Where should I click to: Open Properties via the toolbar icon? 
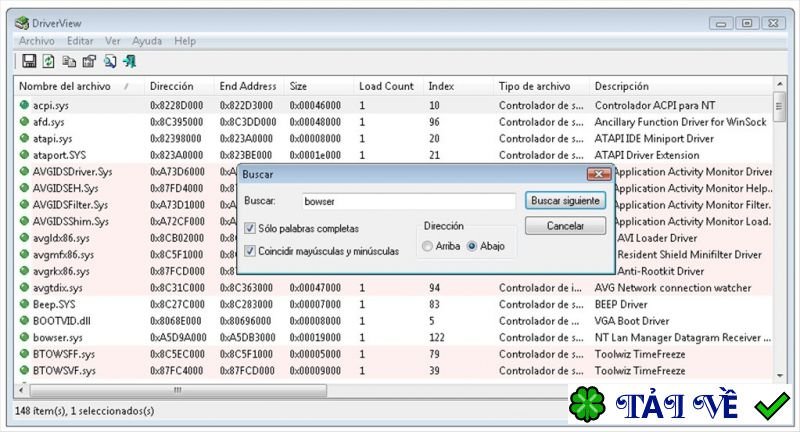89,62
